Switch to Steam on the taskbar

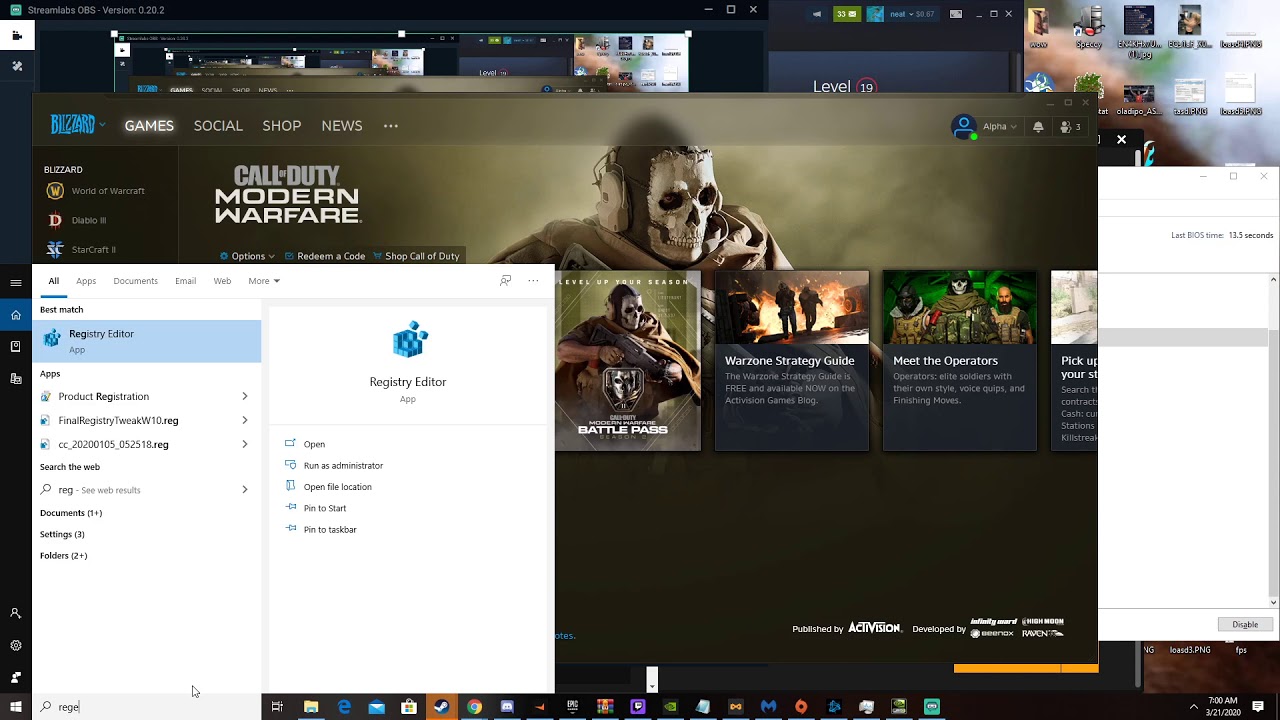(x=441, y=707)
